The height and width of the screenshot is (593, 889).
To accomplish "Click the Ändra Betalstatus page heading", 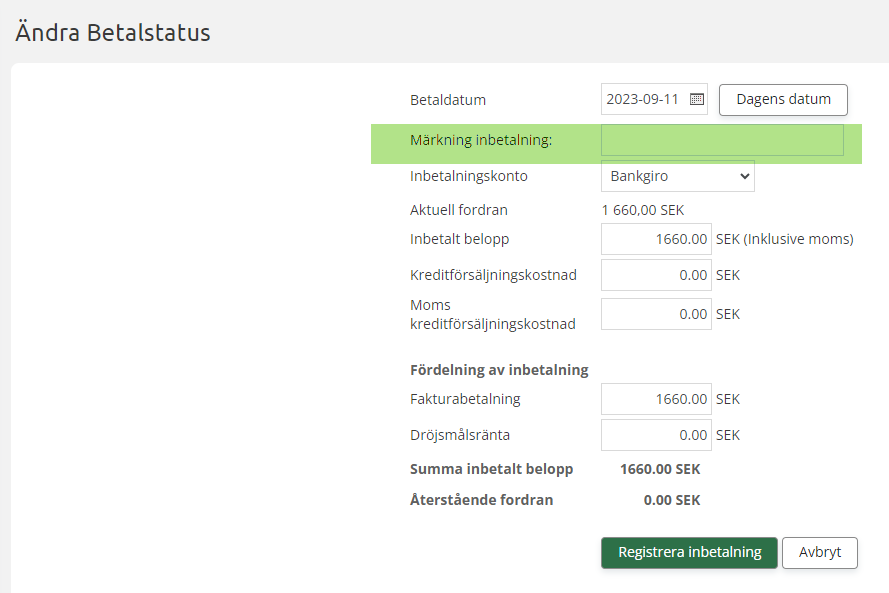I will pyautogui.click(x=112, y=32).
